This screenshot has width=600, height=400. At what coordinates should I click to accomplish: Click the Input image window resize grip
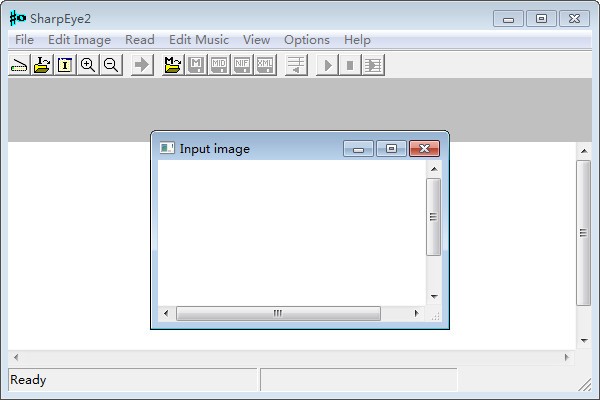click(x=435, y=316)
